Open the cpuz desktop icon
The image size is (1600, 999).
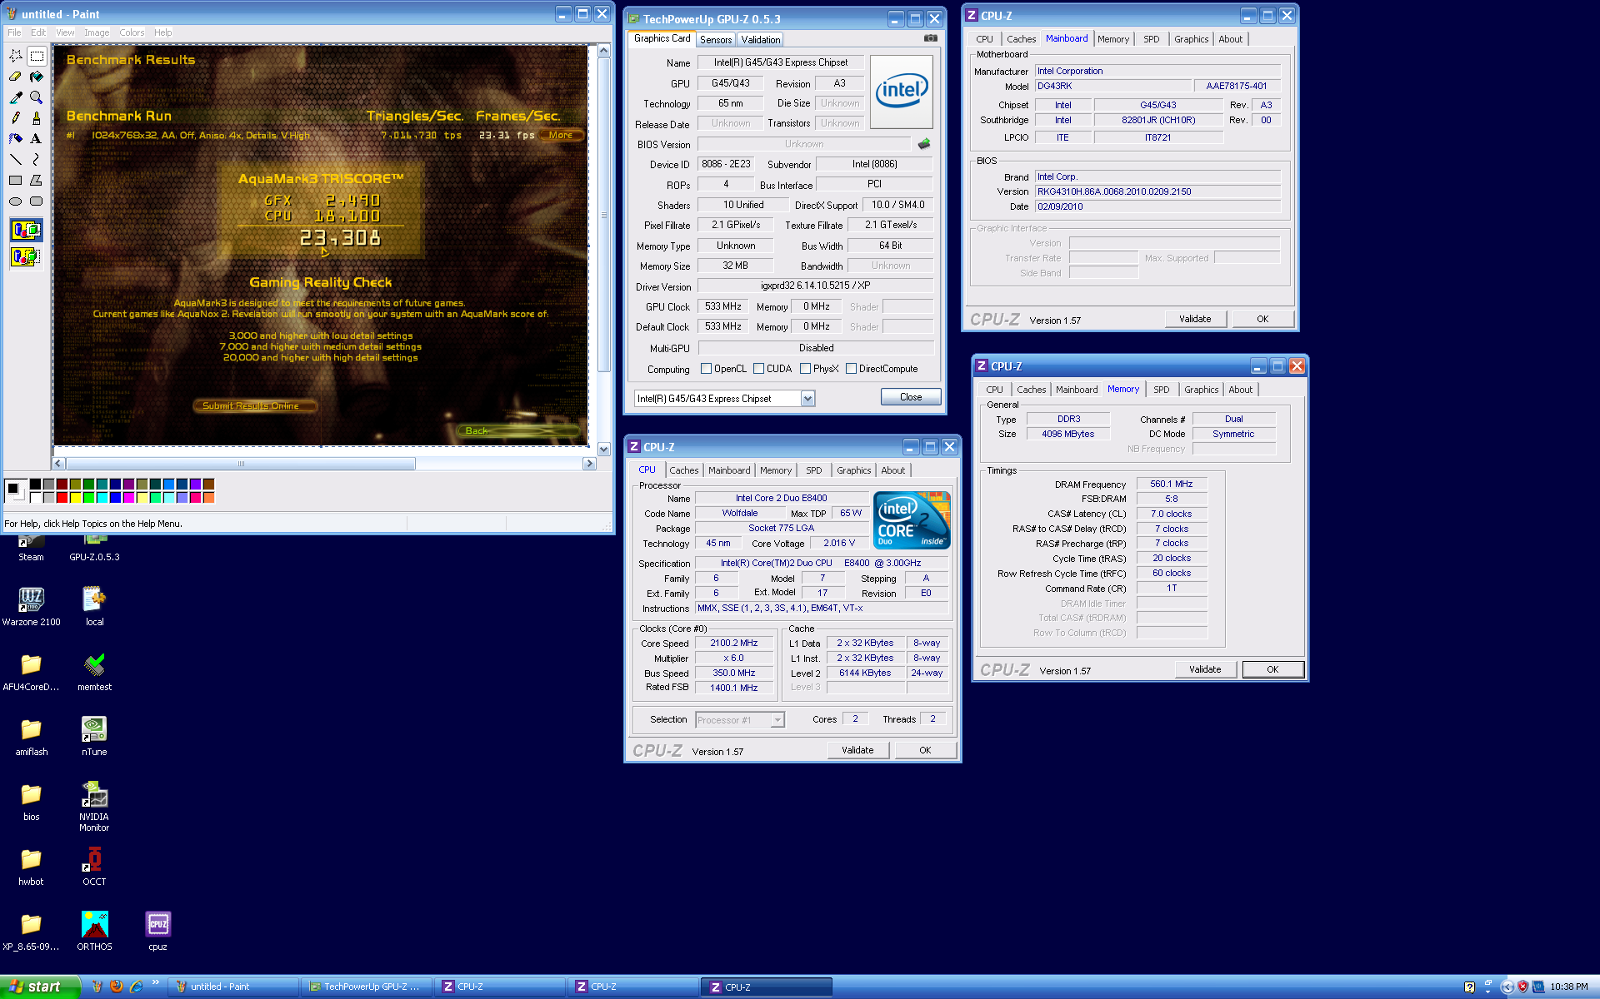coord(158,931)
